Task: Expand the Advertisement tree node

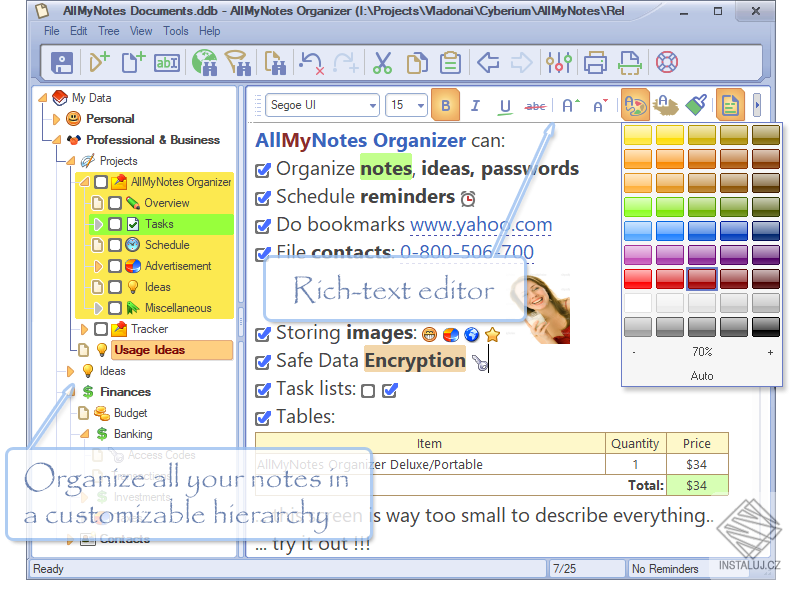Action: [x=98, y=266]
